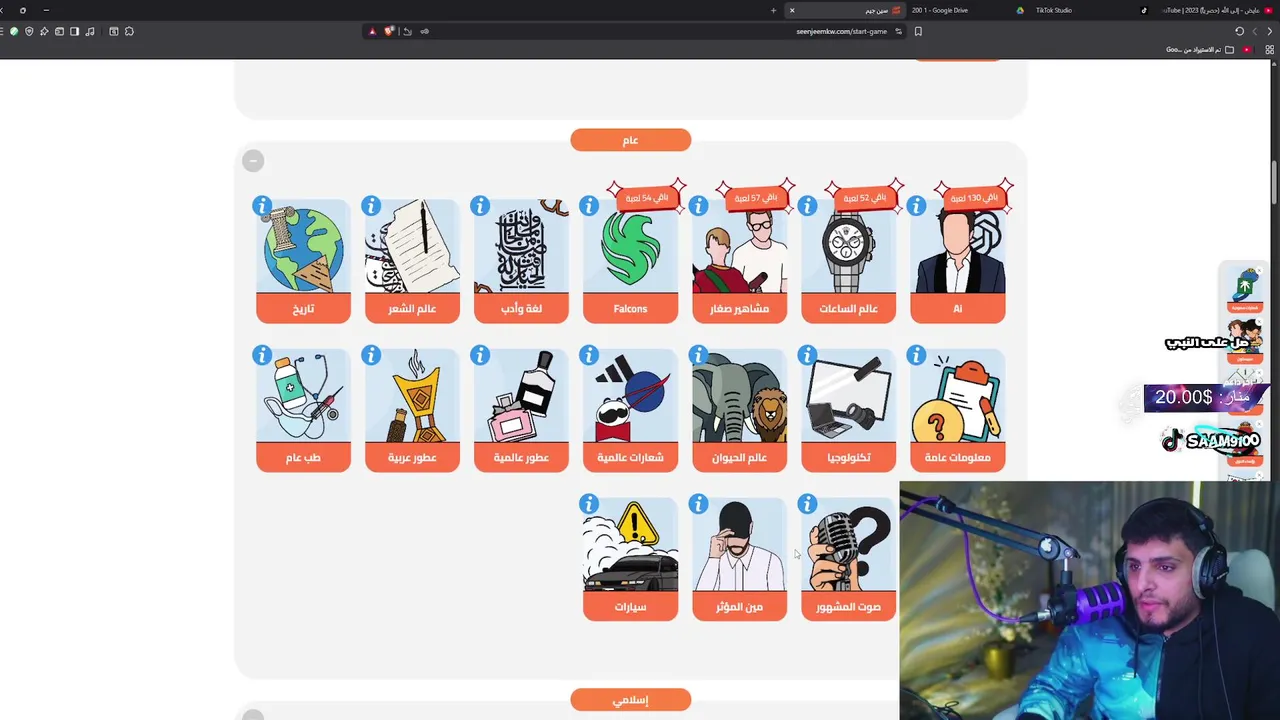The height and width of the screenshot is (720, 1280).
Task: Choose the Falcons category card
Action: pos(630,261)
